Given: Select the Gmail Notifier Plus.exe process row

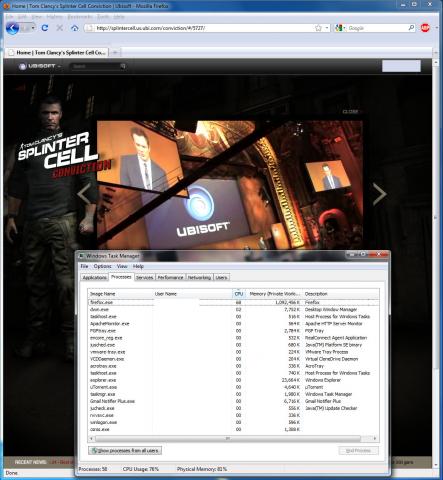Looking at the screenshot, I should point(233,401).
